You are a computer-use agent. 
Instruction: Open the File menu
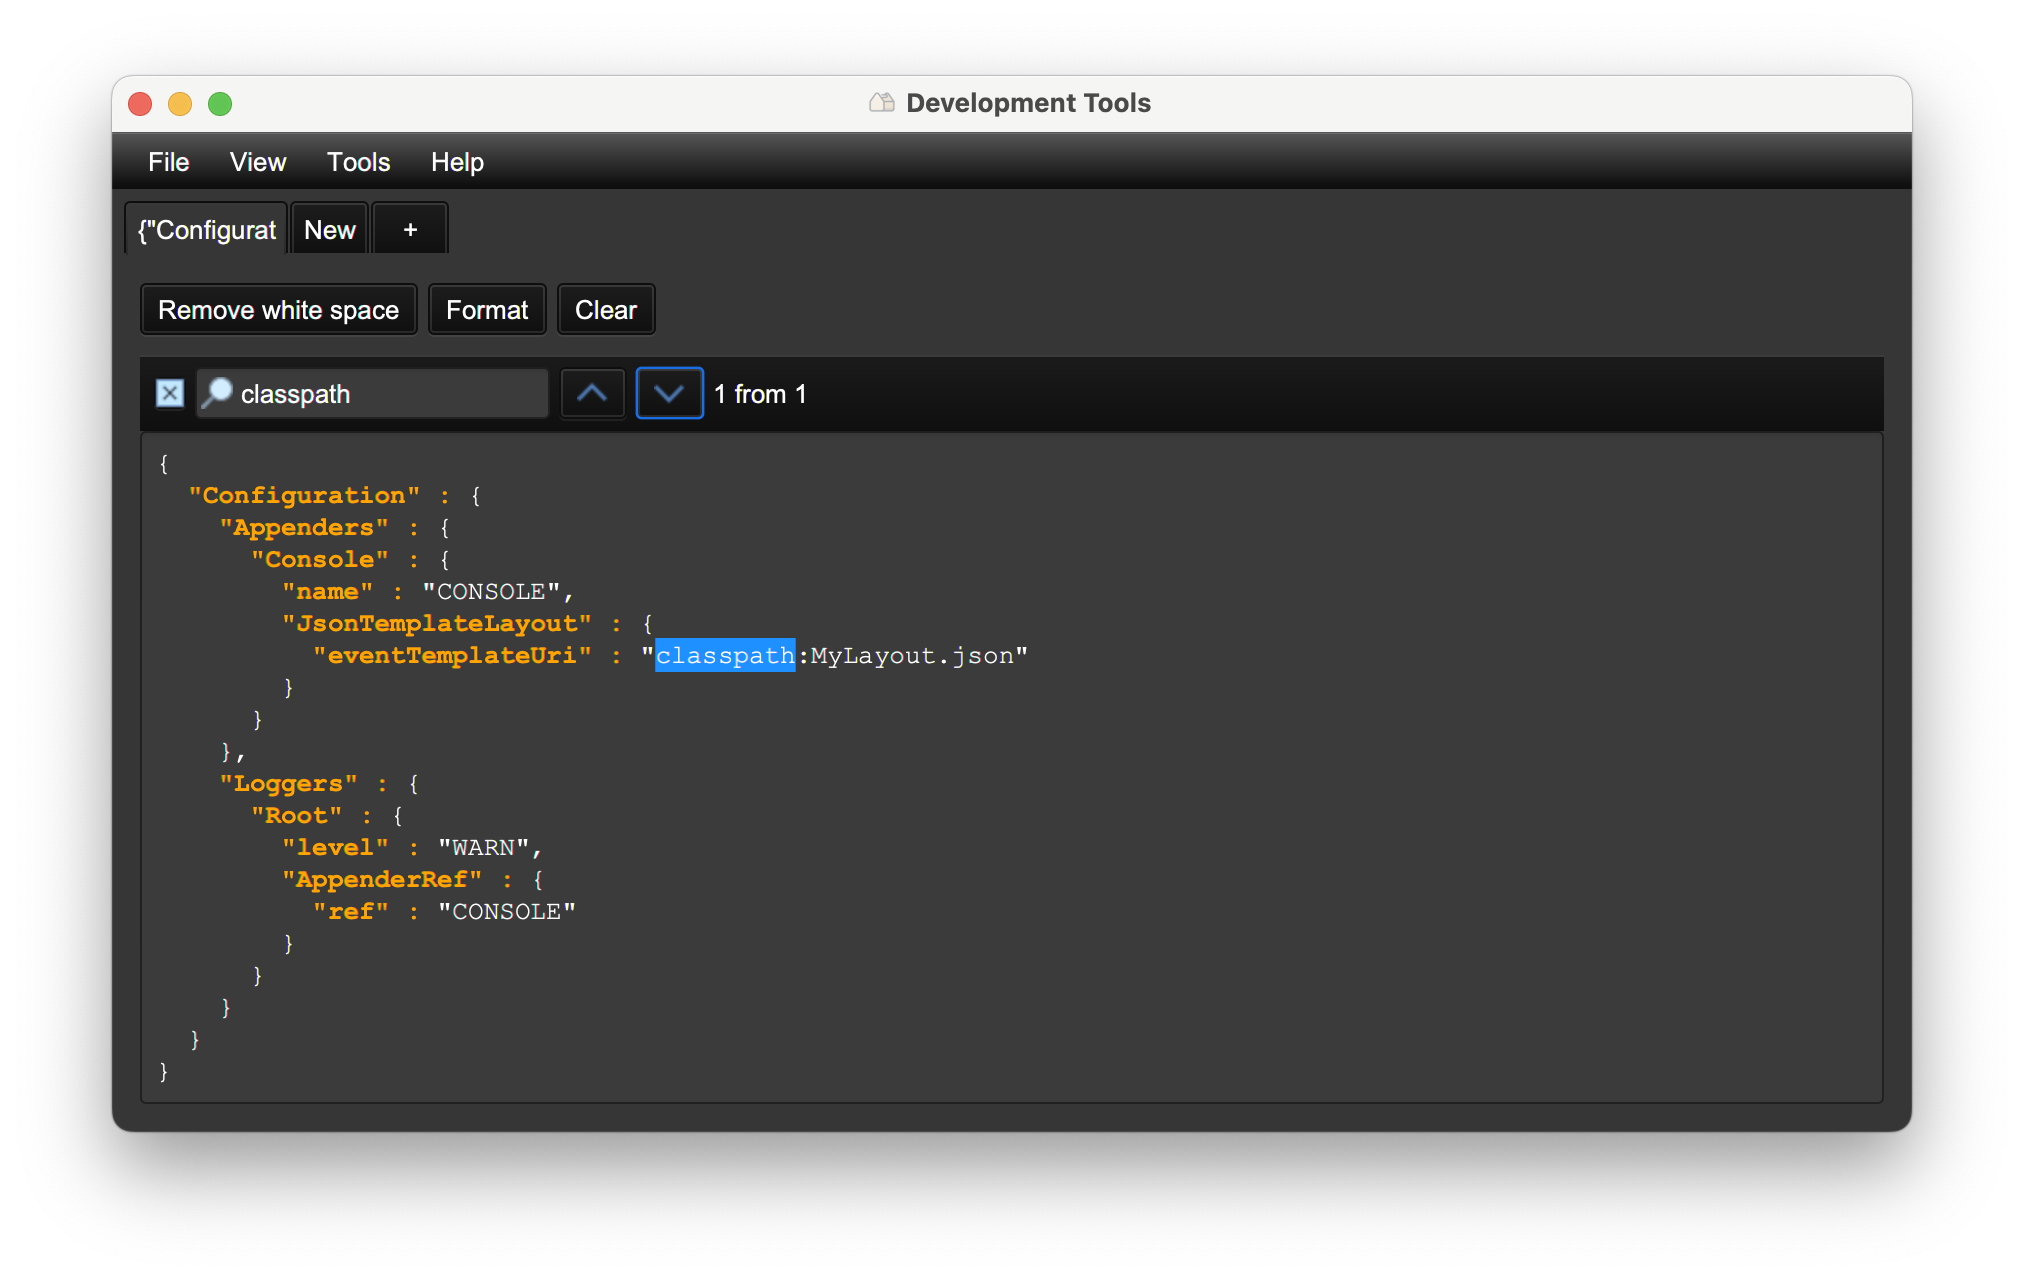170,162
